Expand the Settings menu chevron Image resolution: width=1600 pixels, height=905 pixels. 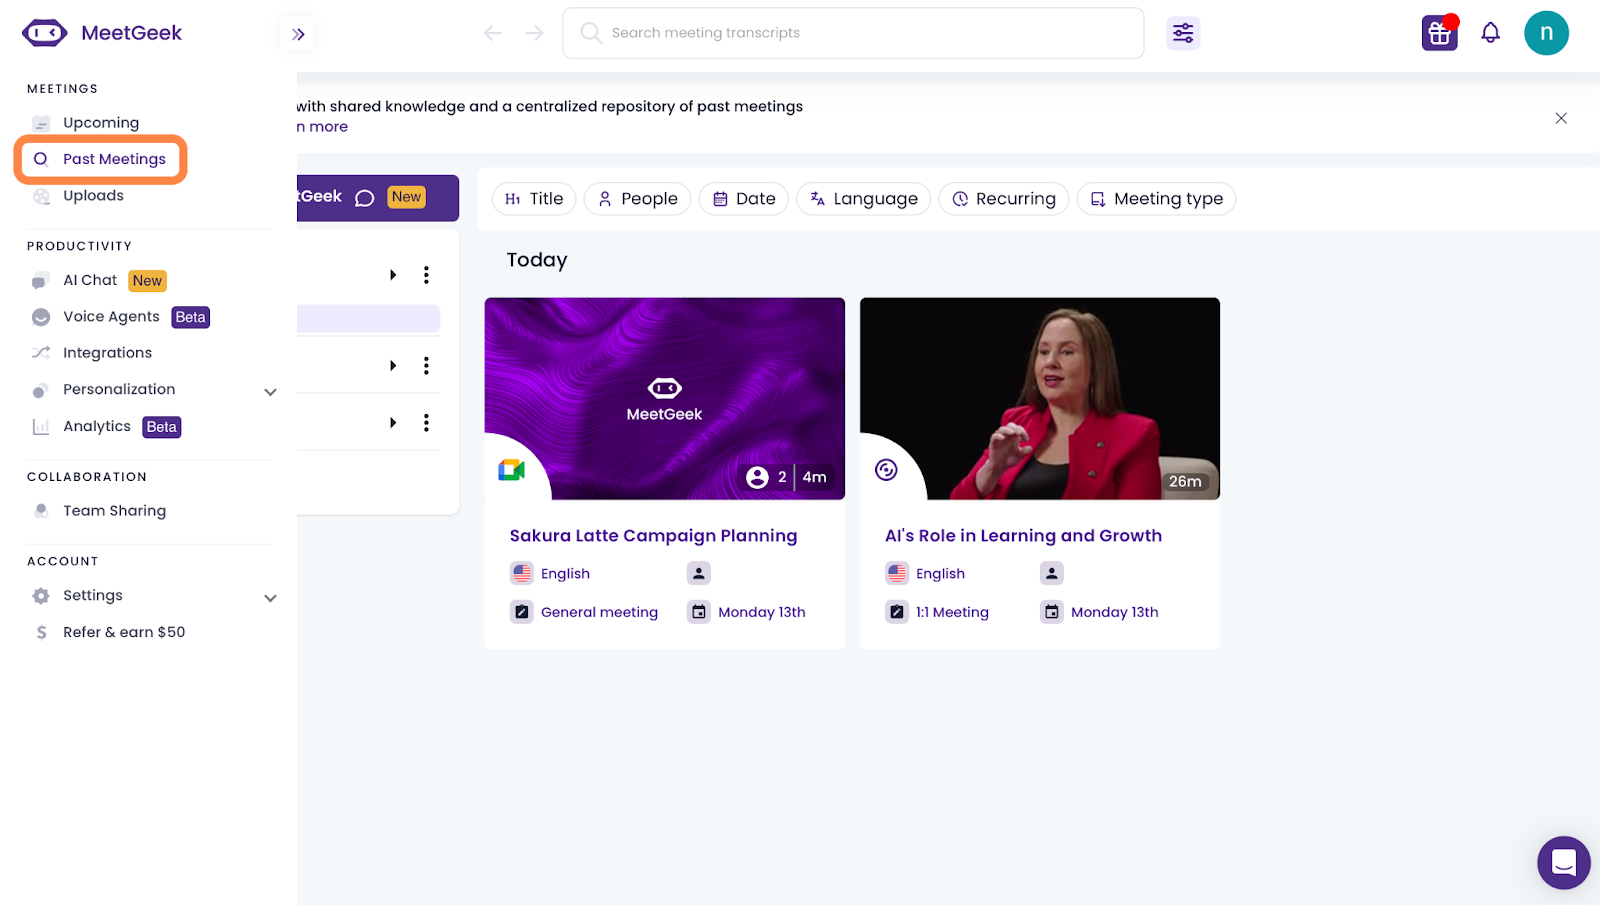pos(270,597)
